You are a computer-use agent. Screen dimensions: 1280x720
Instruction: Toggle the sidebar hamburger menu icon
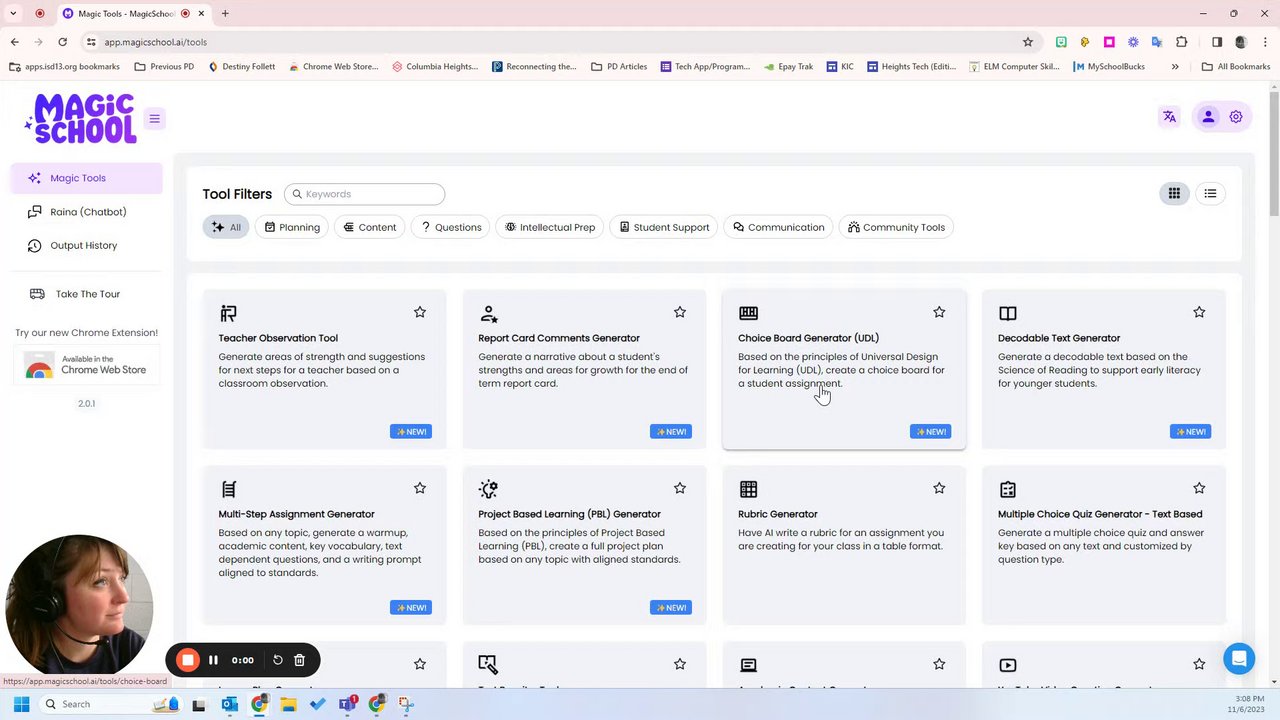(154, 119)
